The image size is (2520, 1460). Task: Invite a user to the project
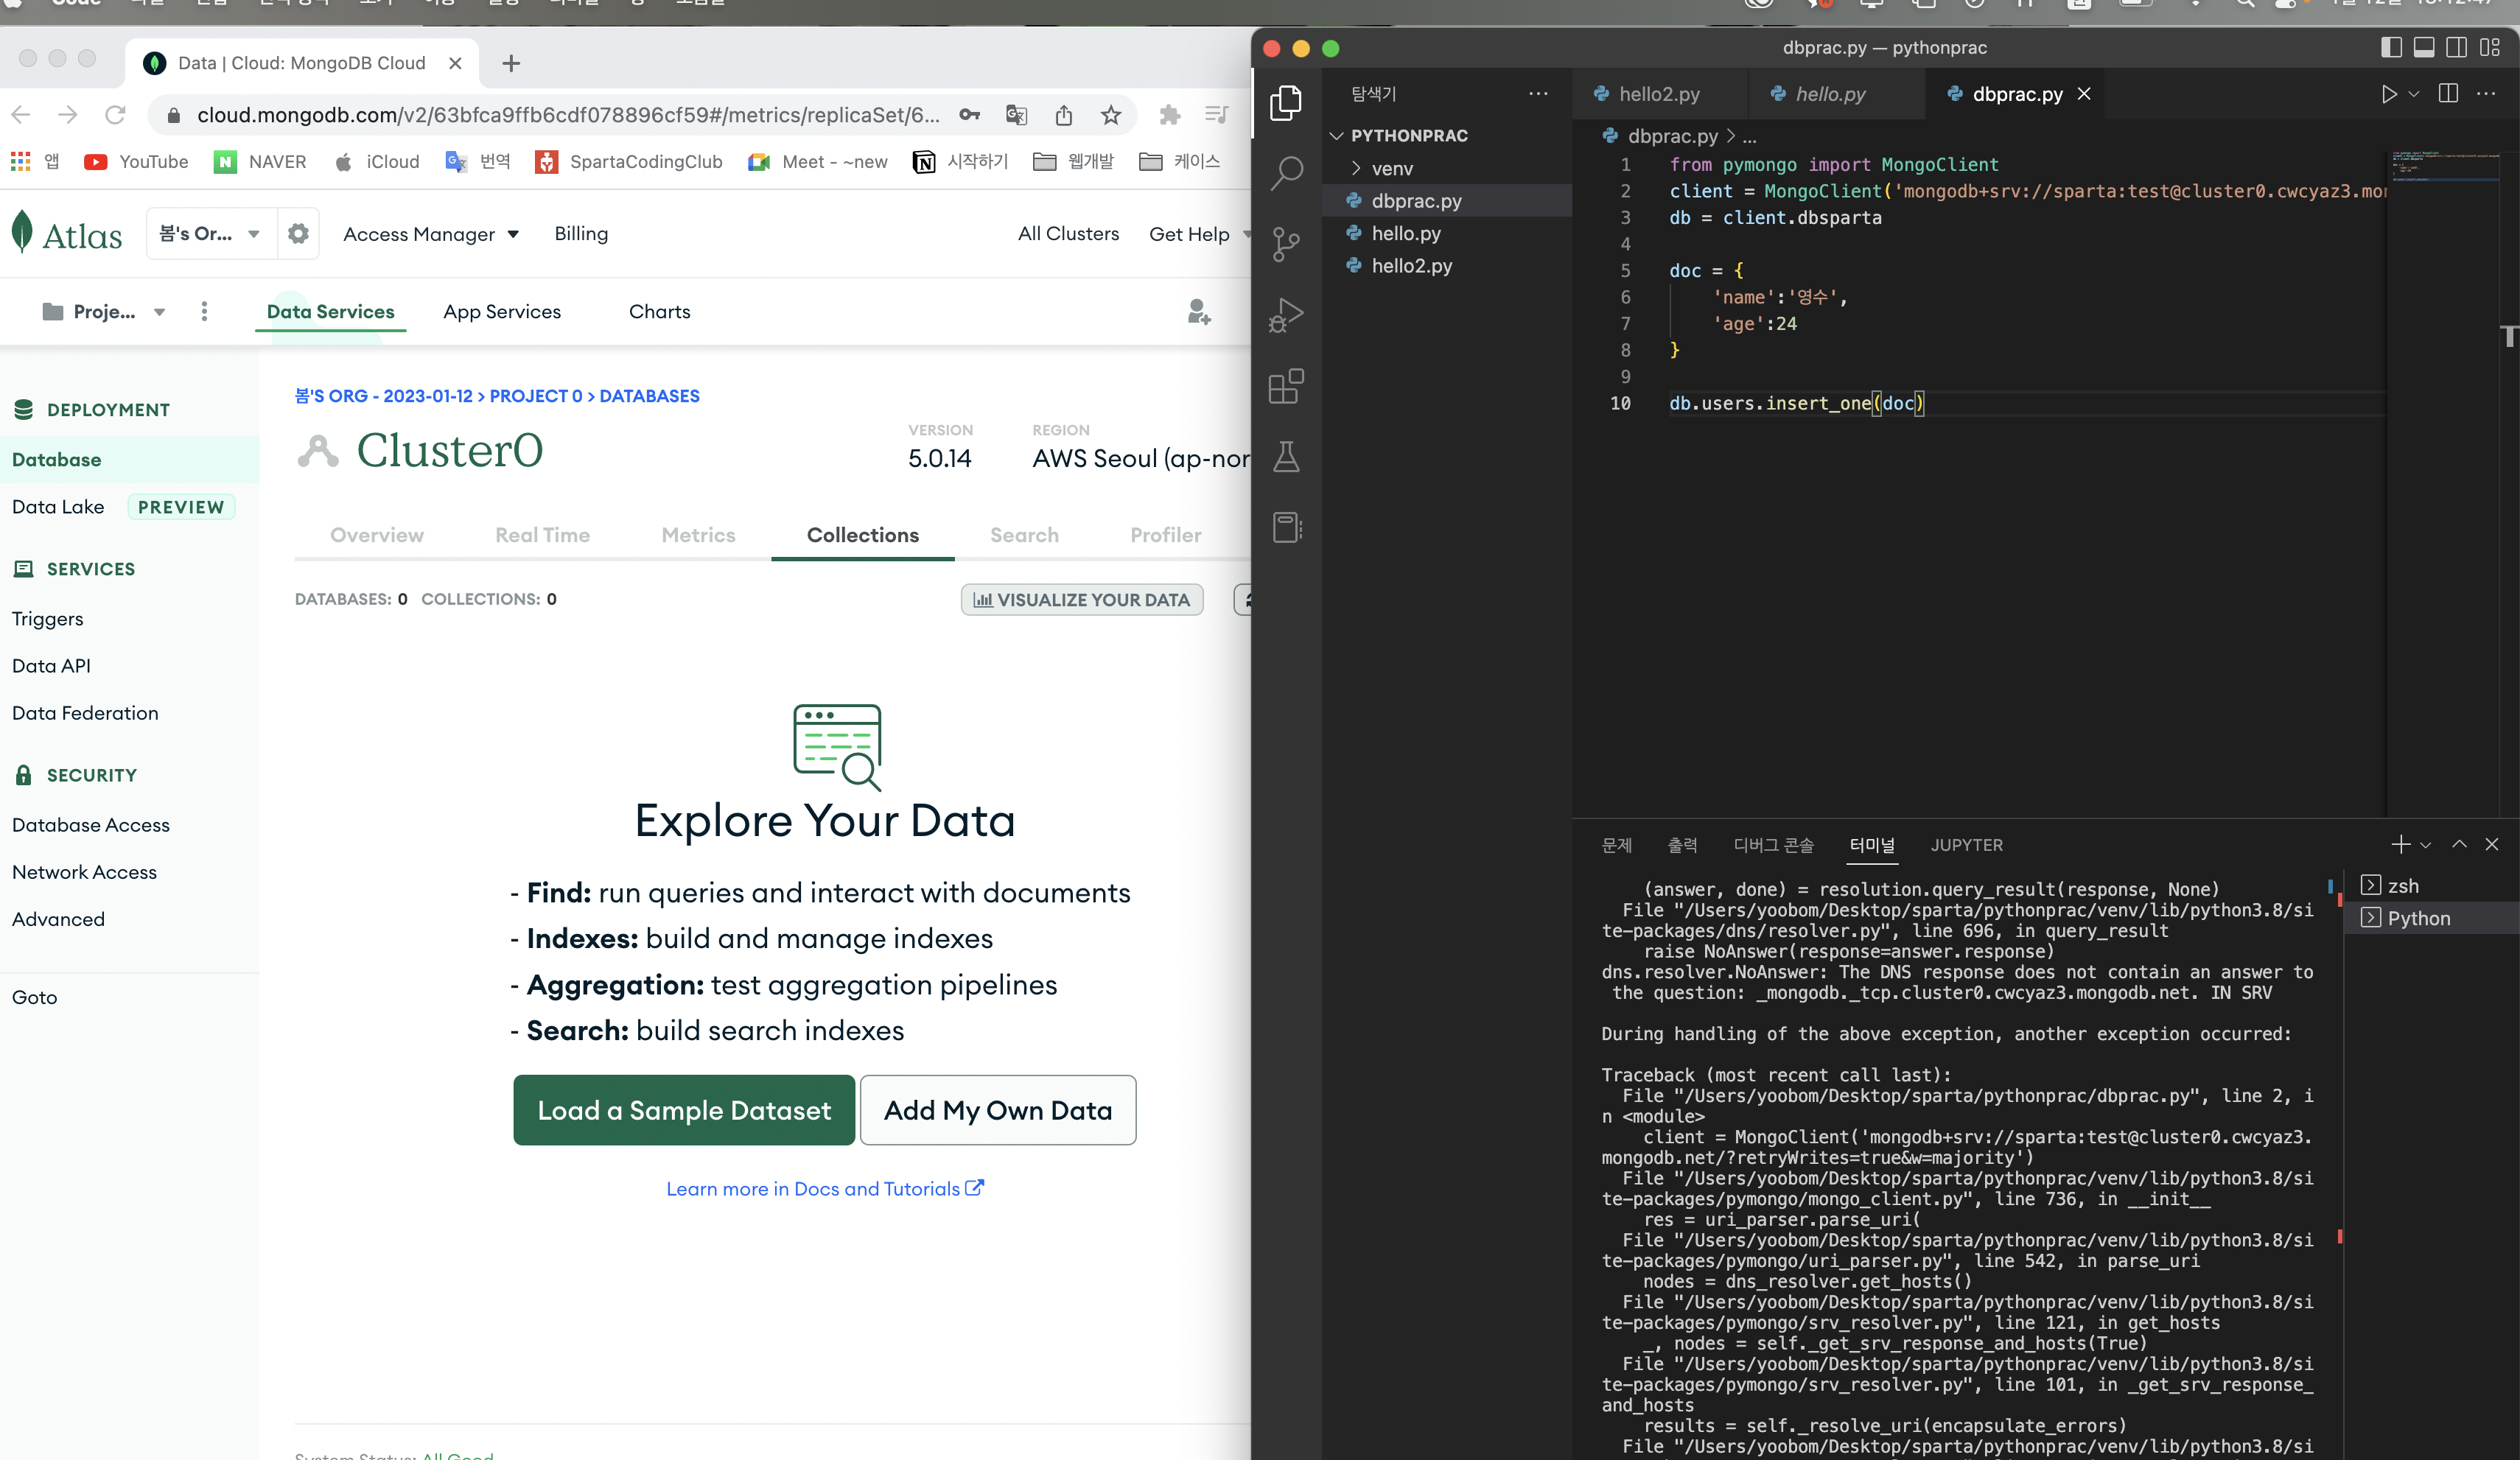coord(1198,312)
